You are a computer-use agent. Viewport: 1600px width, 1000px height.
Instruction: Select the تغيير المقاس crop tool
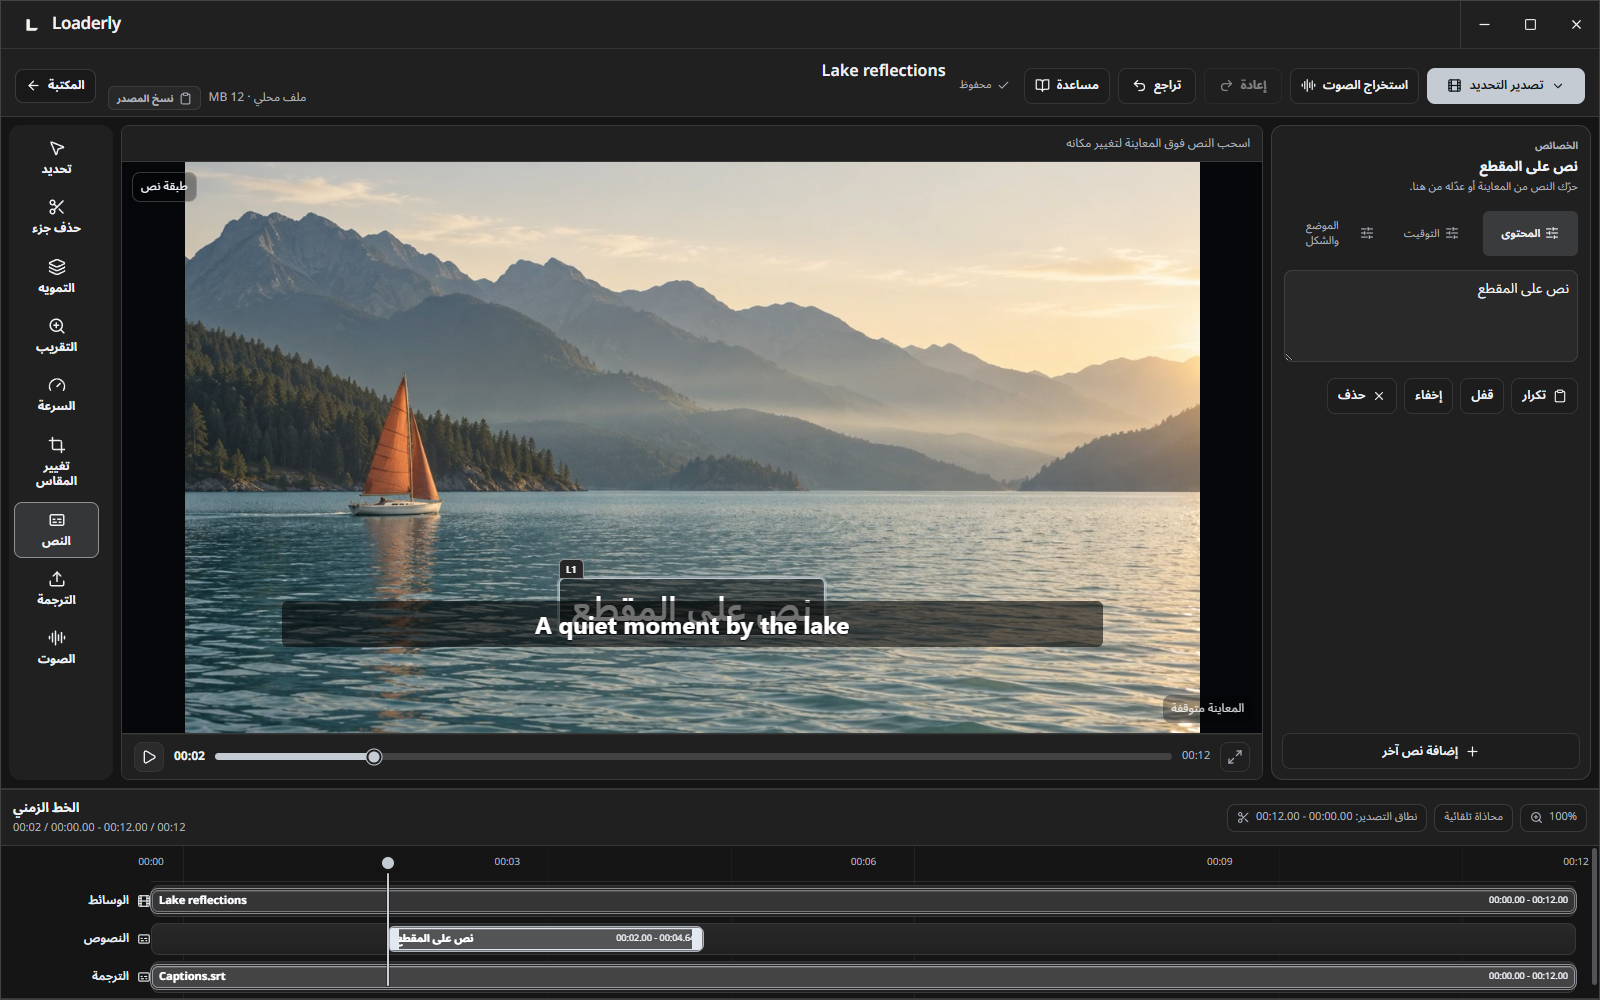56,462
